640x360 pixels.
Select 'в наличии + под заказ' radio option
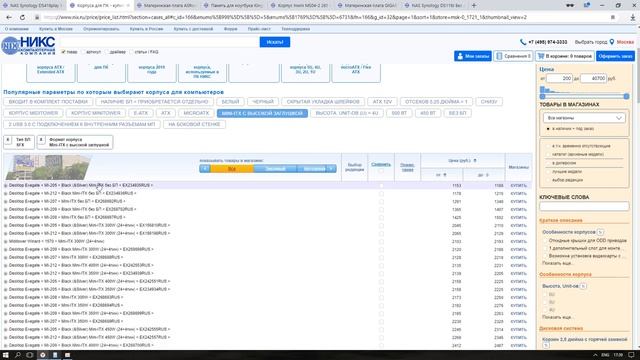pyautogui.click(x=548, y=129)
